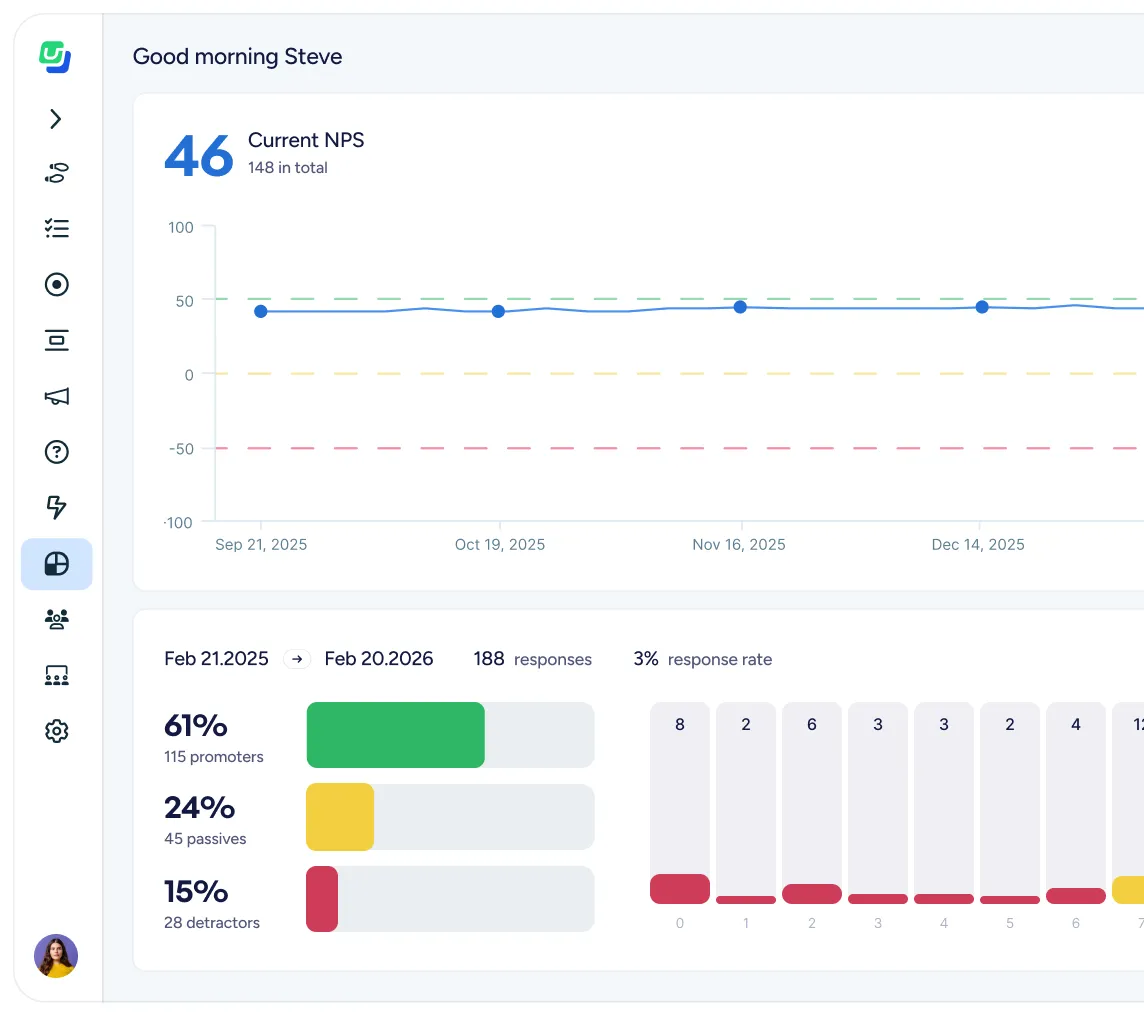The height and width of the screenshot is (1016, 1144).
Task: Expand the sidebar with chevron arrow
Action: pos(55,119)
